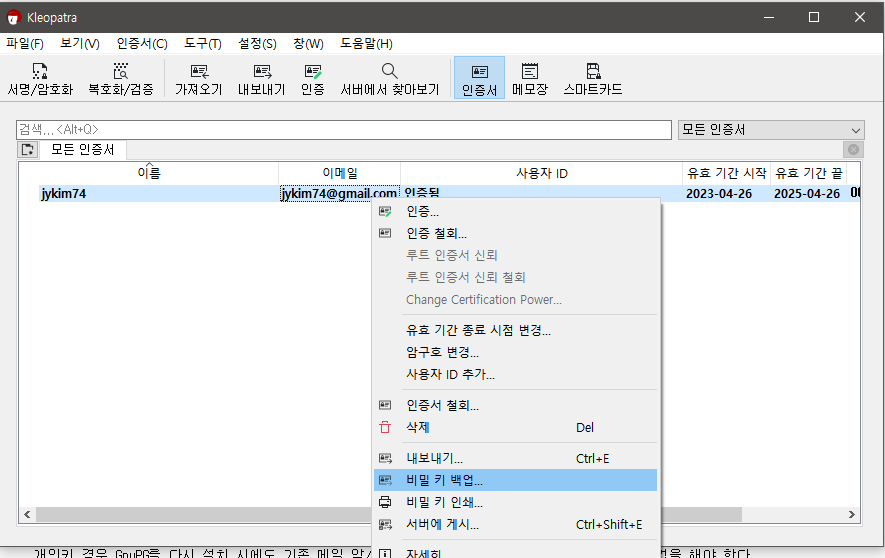885x558 pixels.
Task: Expand the 모든 인증서 filter dropdown
Action: tap(770, 130)
